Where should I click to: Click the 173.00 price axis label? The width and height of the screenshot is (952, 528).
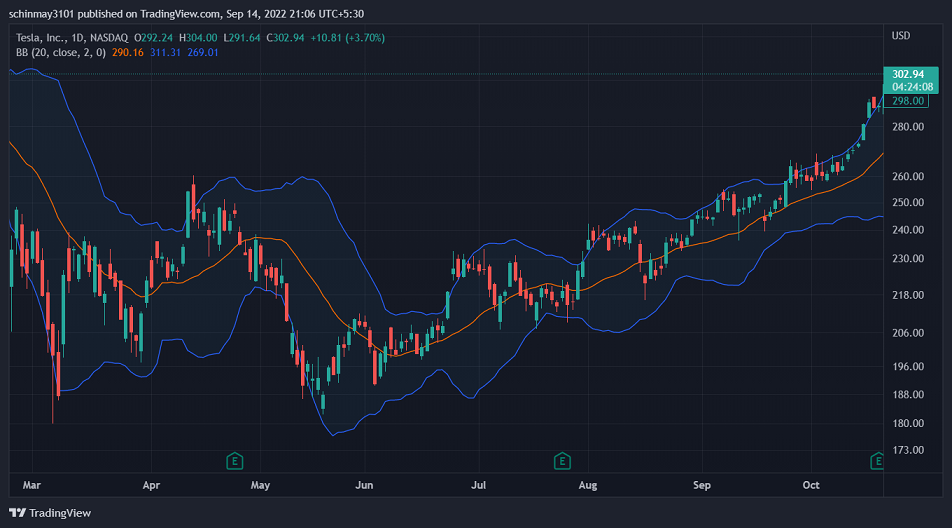(908, 450)
